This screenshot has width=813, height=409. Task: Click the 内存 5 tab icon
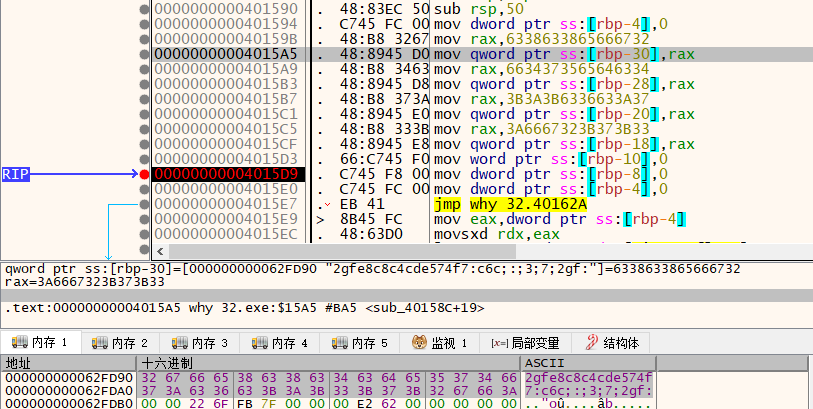point(341,343)
